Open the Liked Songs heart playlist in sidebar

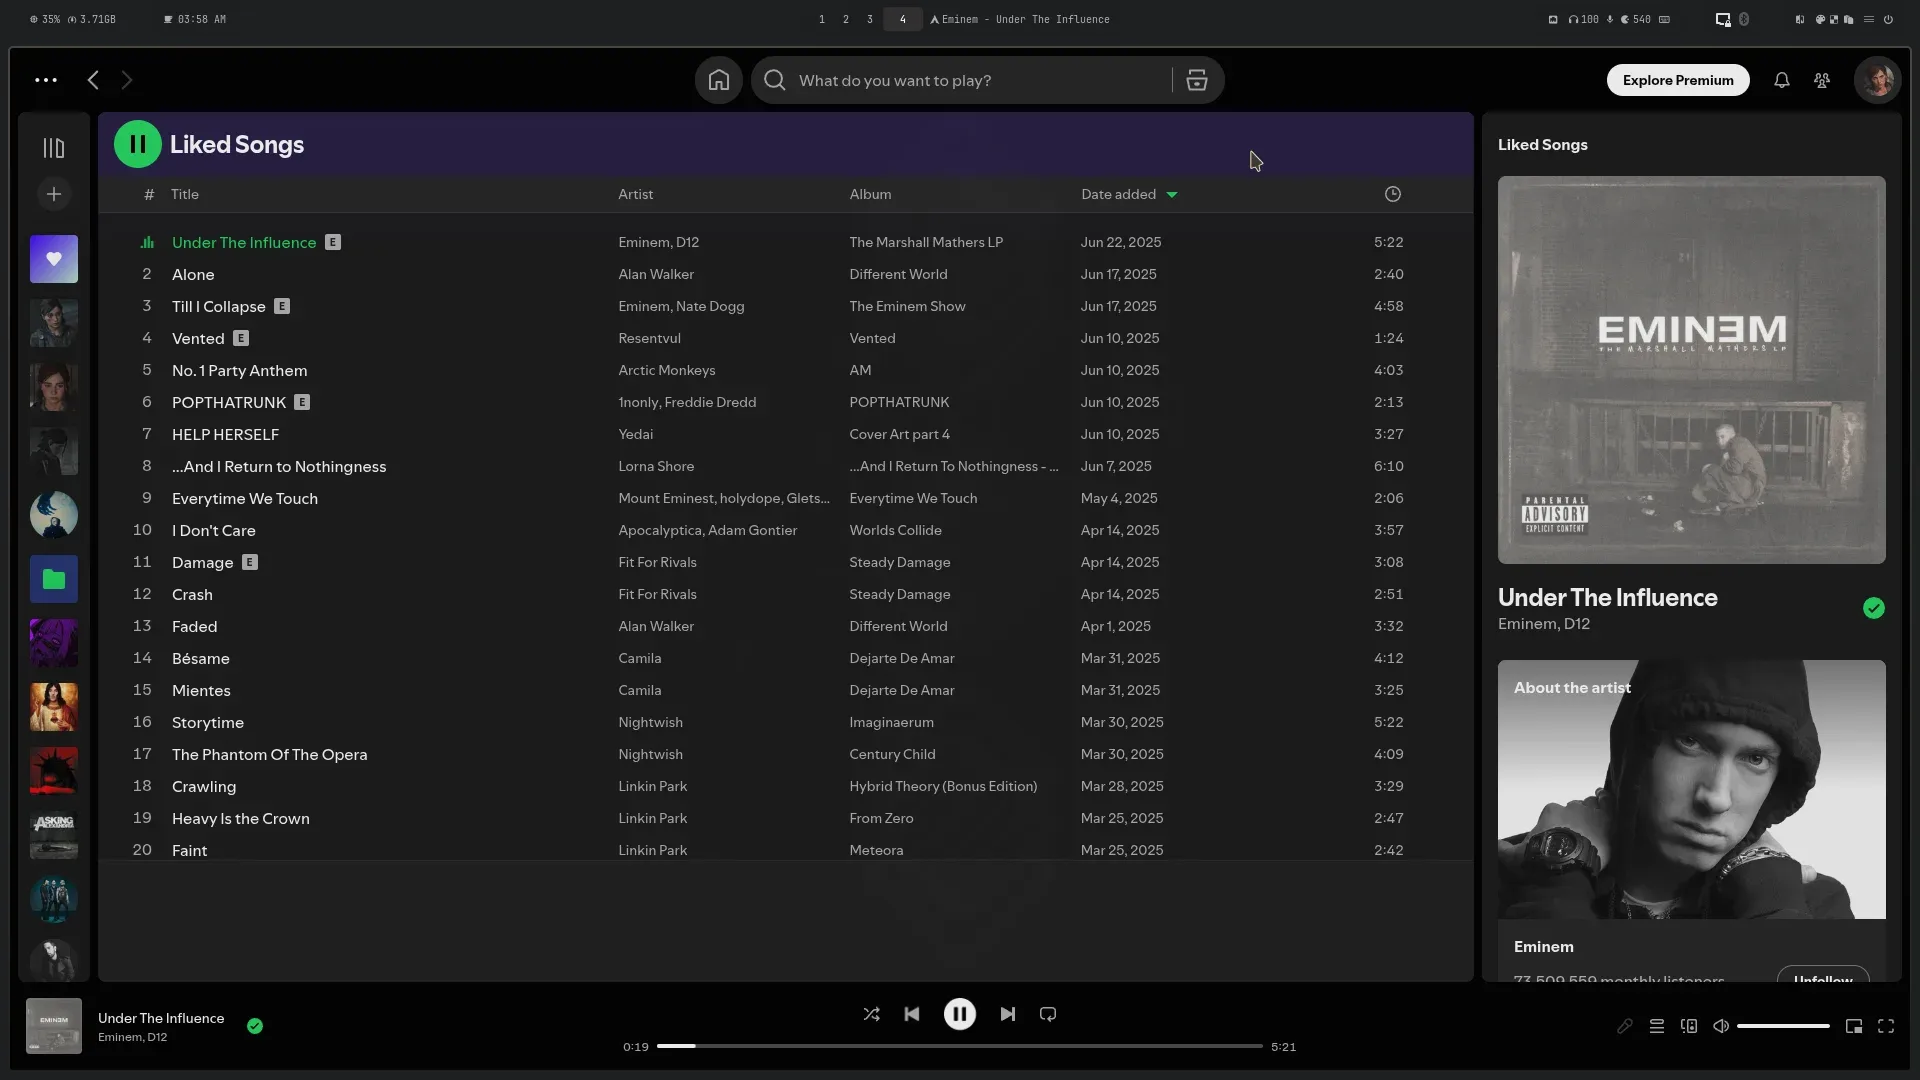click(x=54, y=259)
